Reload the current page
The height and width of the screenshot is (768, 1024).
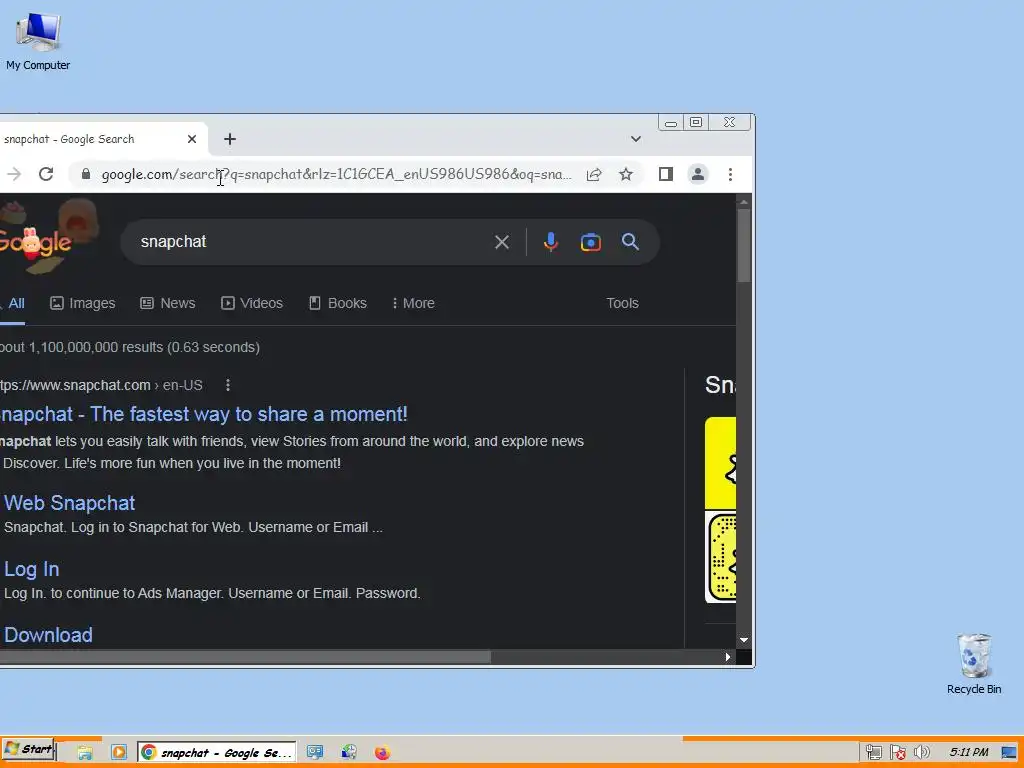[46, 174]
